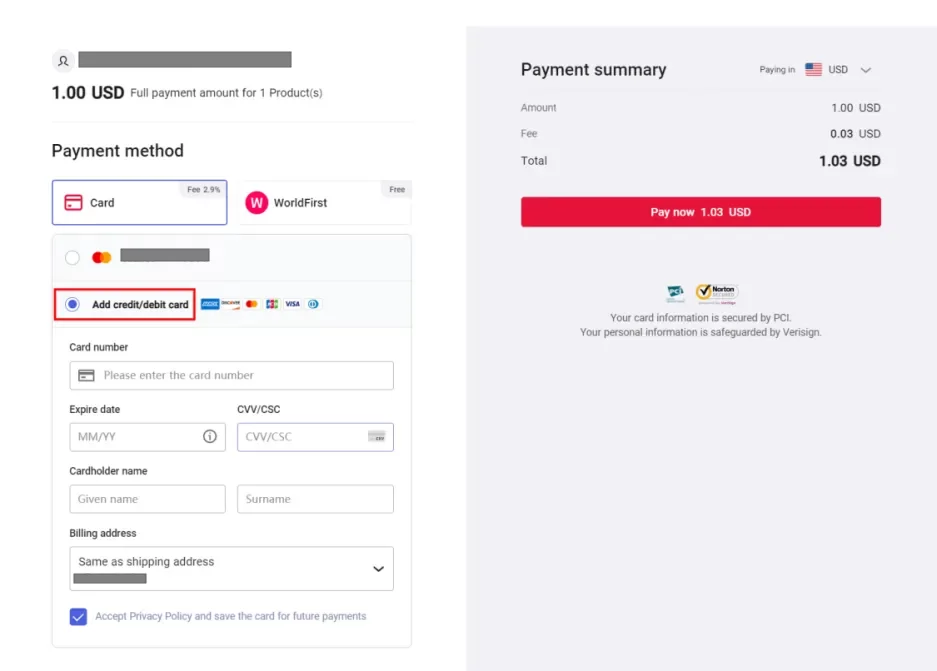Click the PCI security badge
This screenshot has width=937, height=671.
click(676, 294)
